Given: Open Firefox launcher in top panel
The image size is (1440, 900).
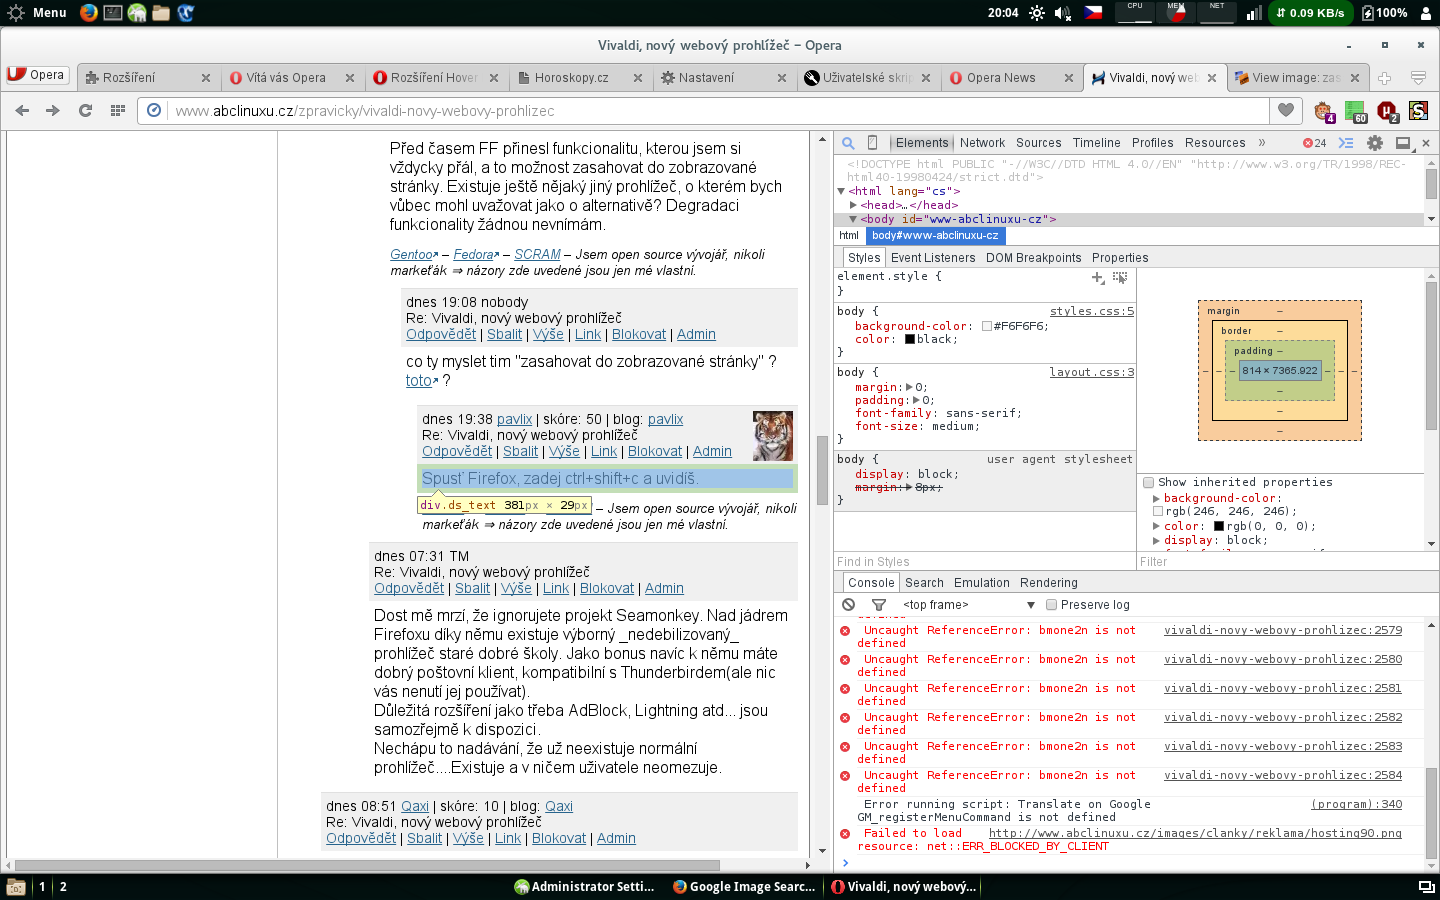Looking at the screenshot, I should click(89, 13).
